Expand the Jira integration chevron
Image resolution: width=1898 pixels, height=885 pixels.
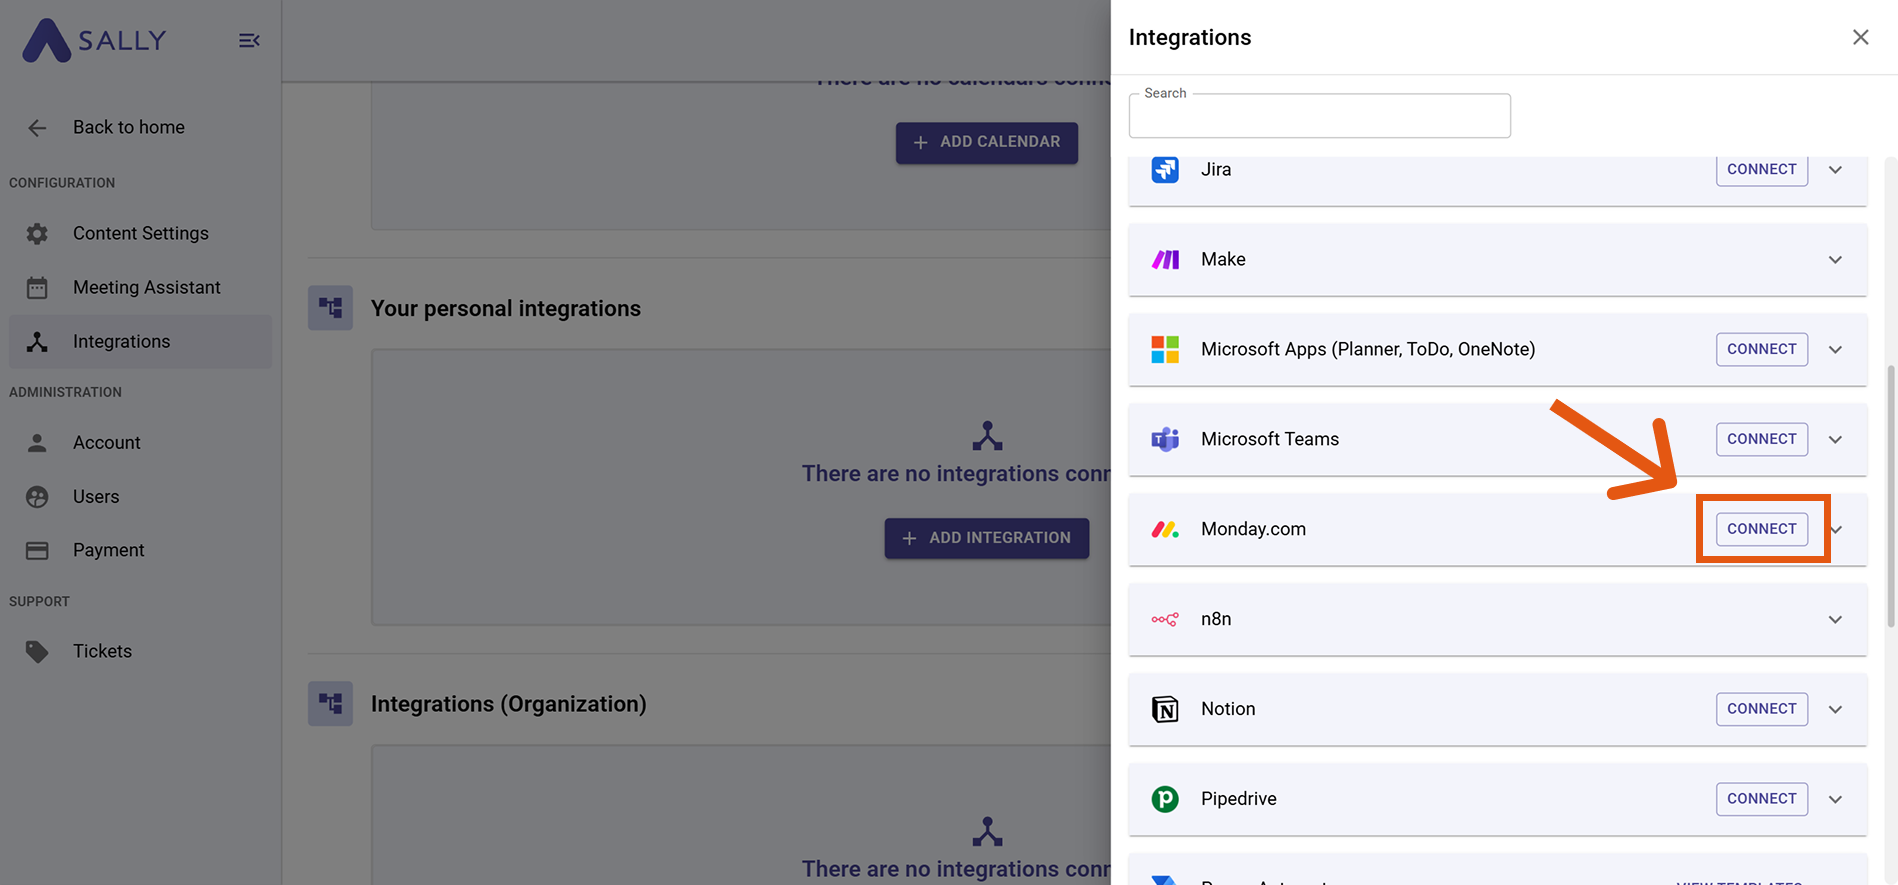point(1835,169)
